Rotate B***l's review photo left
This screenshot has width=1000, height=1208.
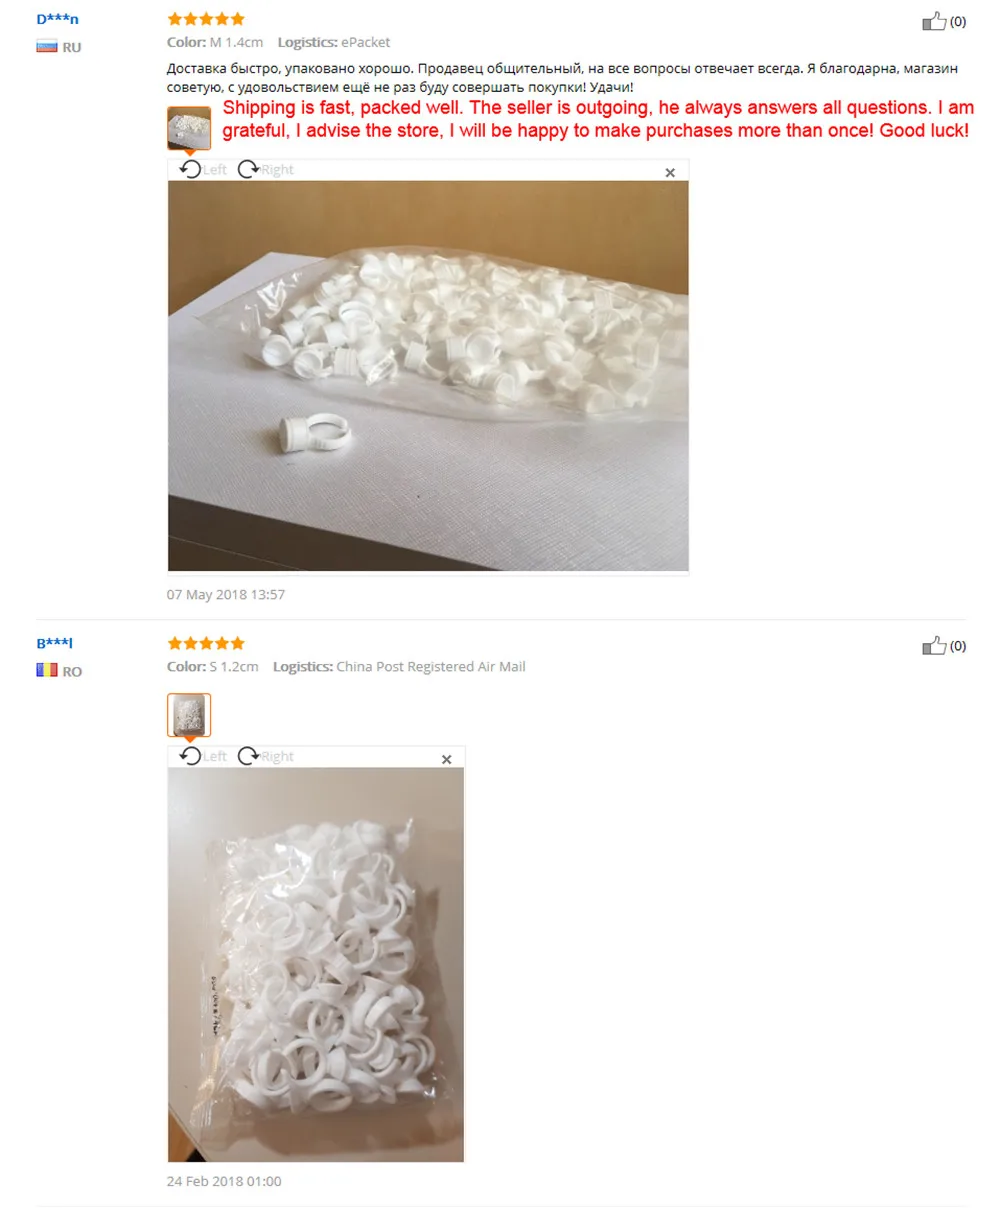(x=203, y=756)
